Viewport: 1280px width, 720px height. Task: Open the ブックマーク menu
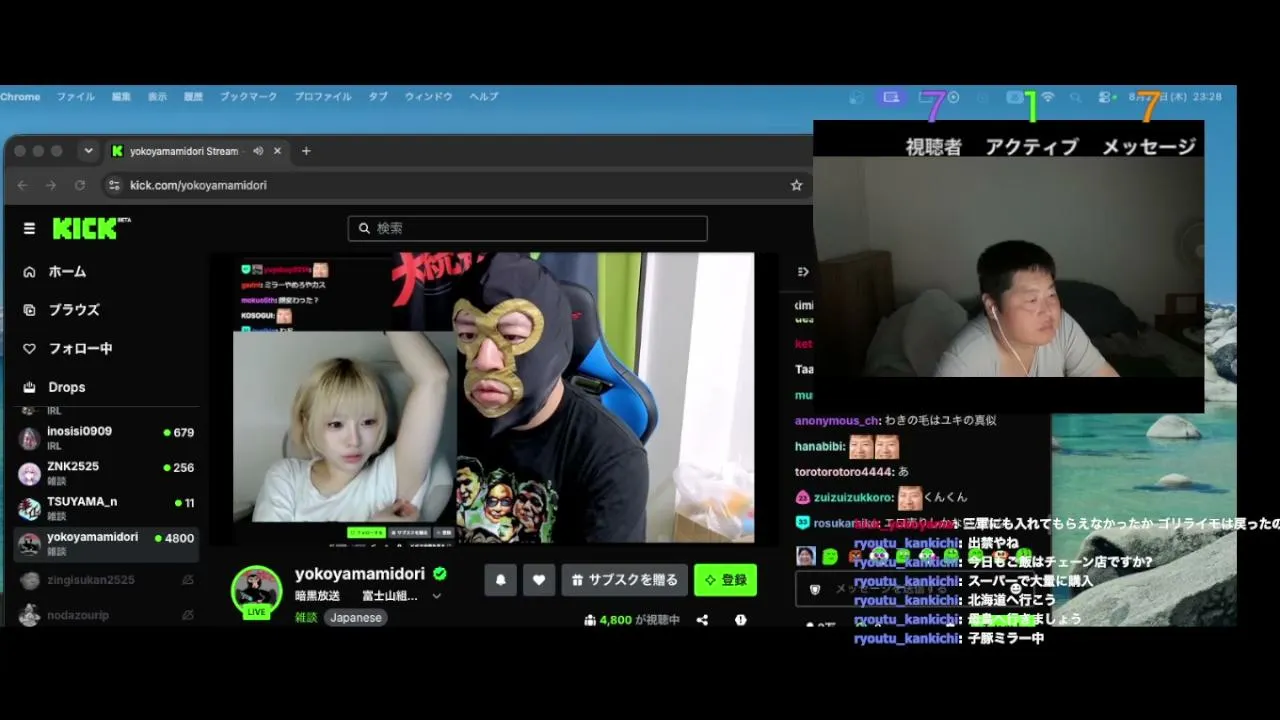coord(248,97)
